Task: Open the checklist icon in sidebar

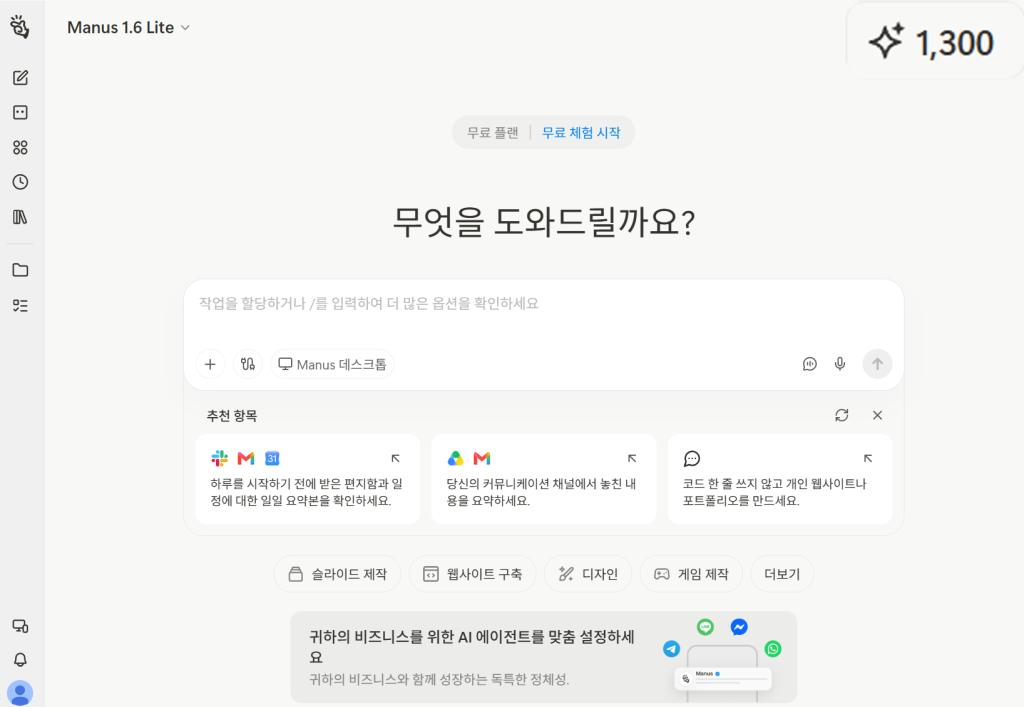Action: [x=20, y=306]
